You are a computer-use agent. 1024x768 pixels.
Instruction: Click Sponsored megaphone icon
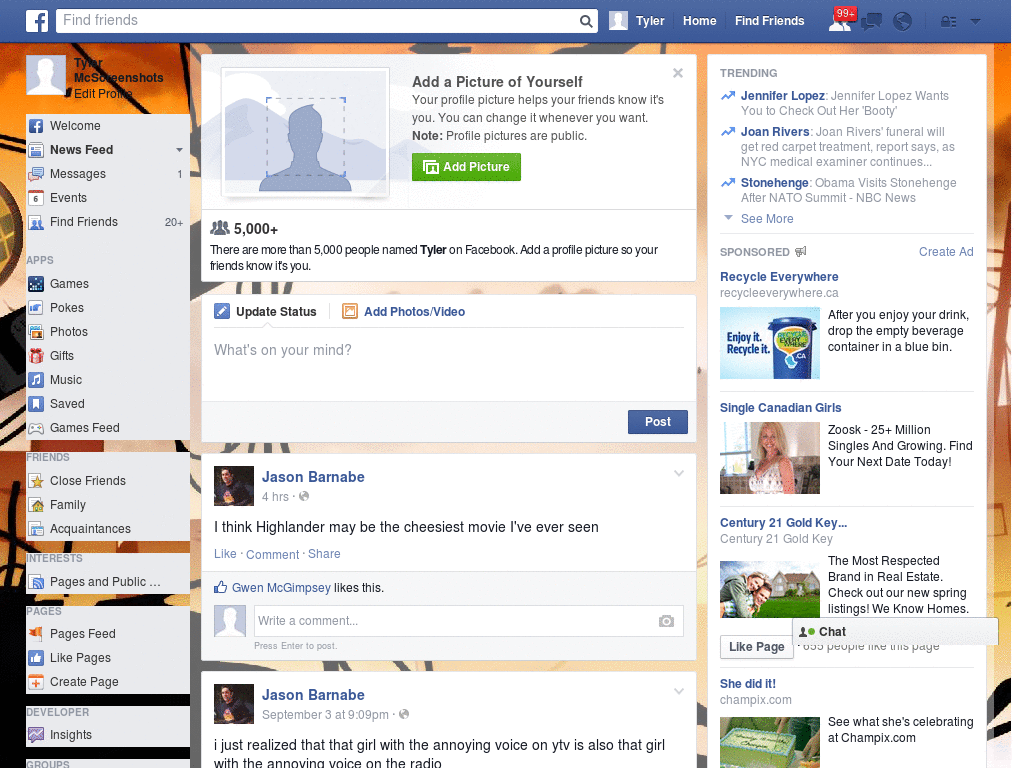pyautogui.click(x=801, y=251)
